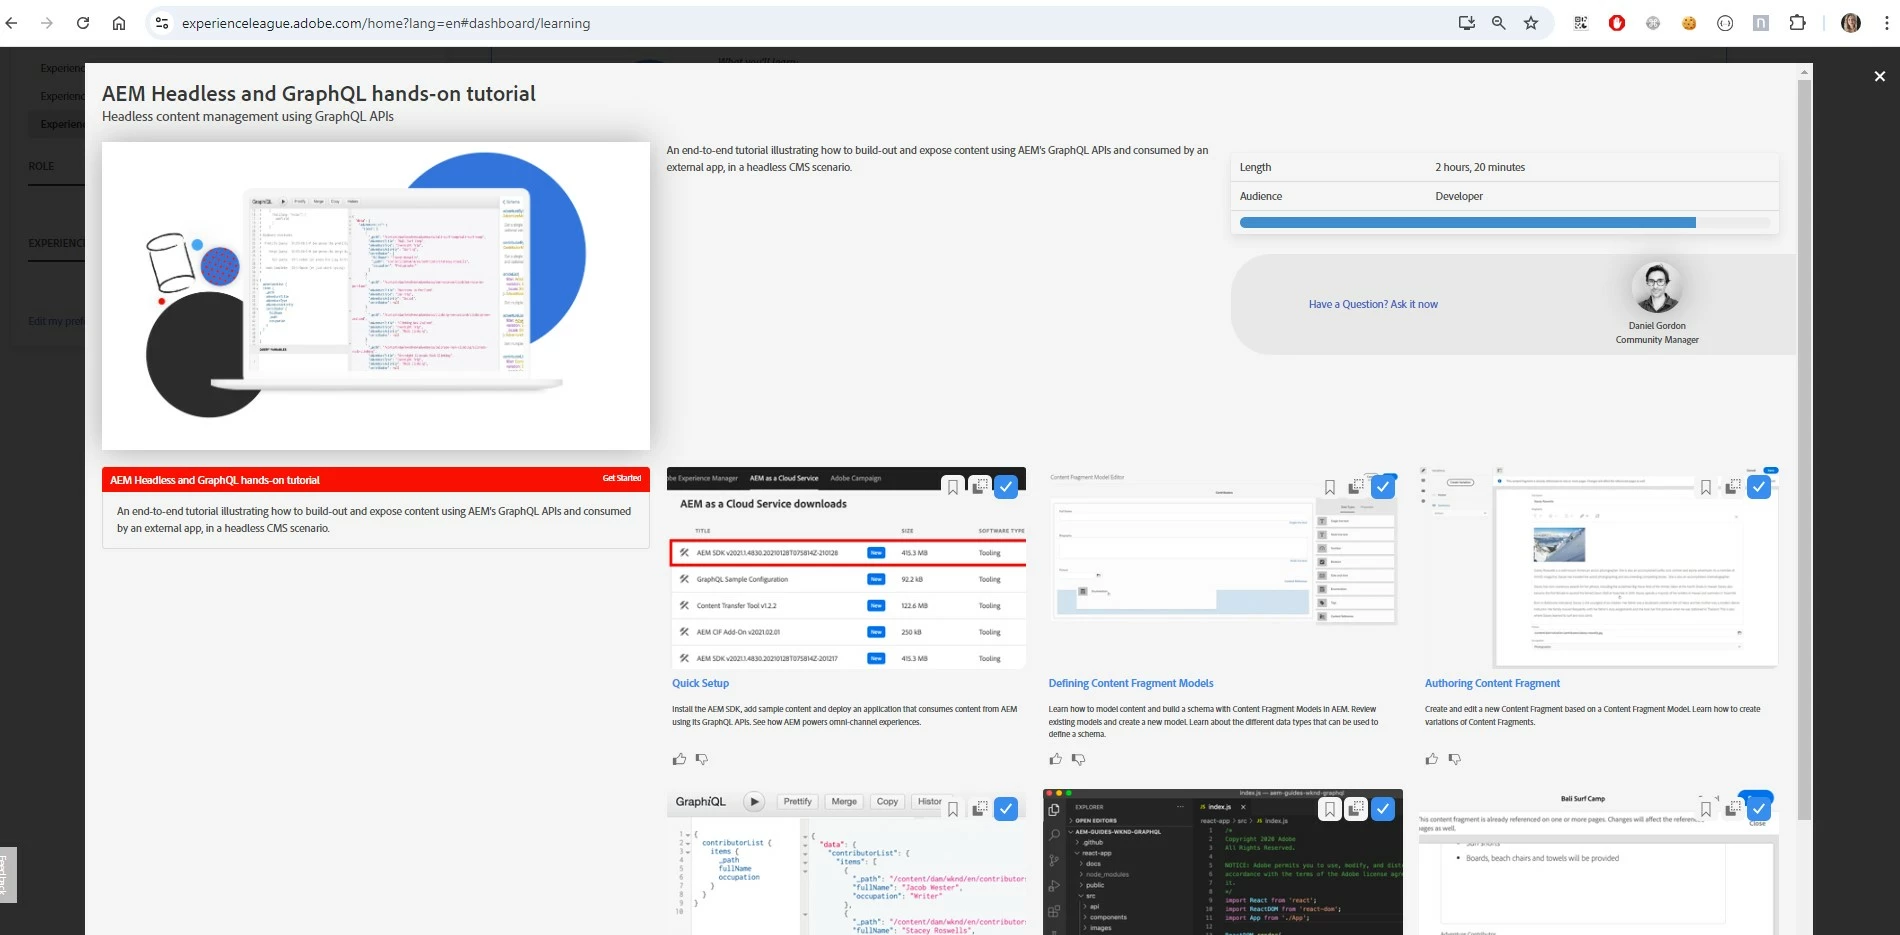
Task: Click the '2 hours, 20 minutes' length value
Action: coord(1480,167)
